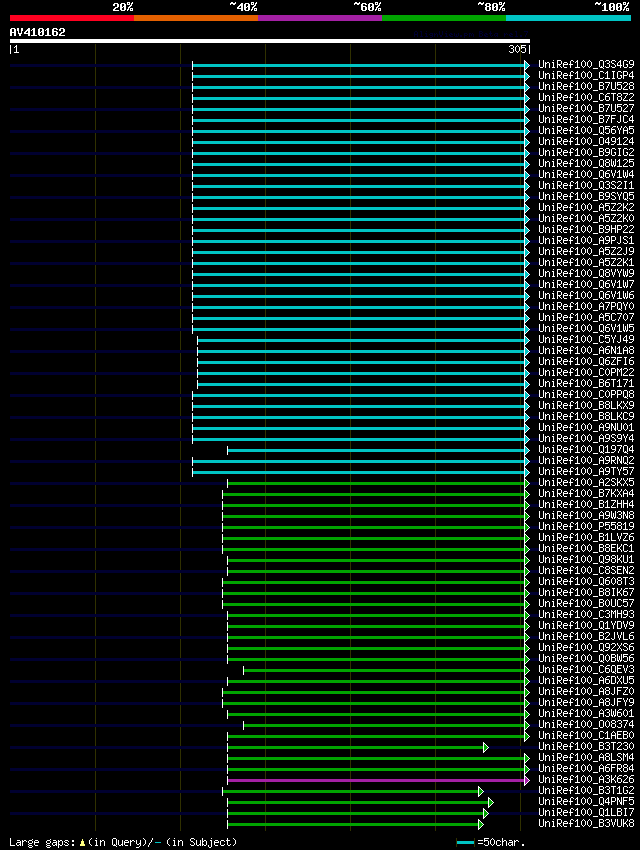Click the yellow large-gap marker in legend

tap(82, 843)
